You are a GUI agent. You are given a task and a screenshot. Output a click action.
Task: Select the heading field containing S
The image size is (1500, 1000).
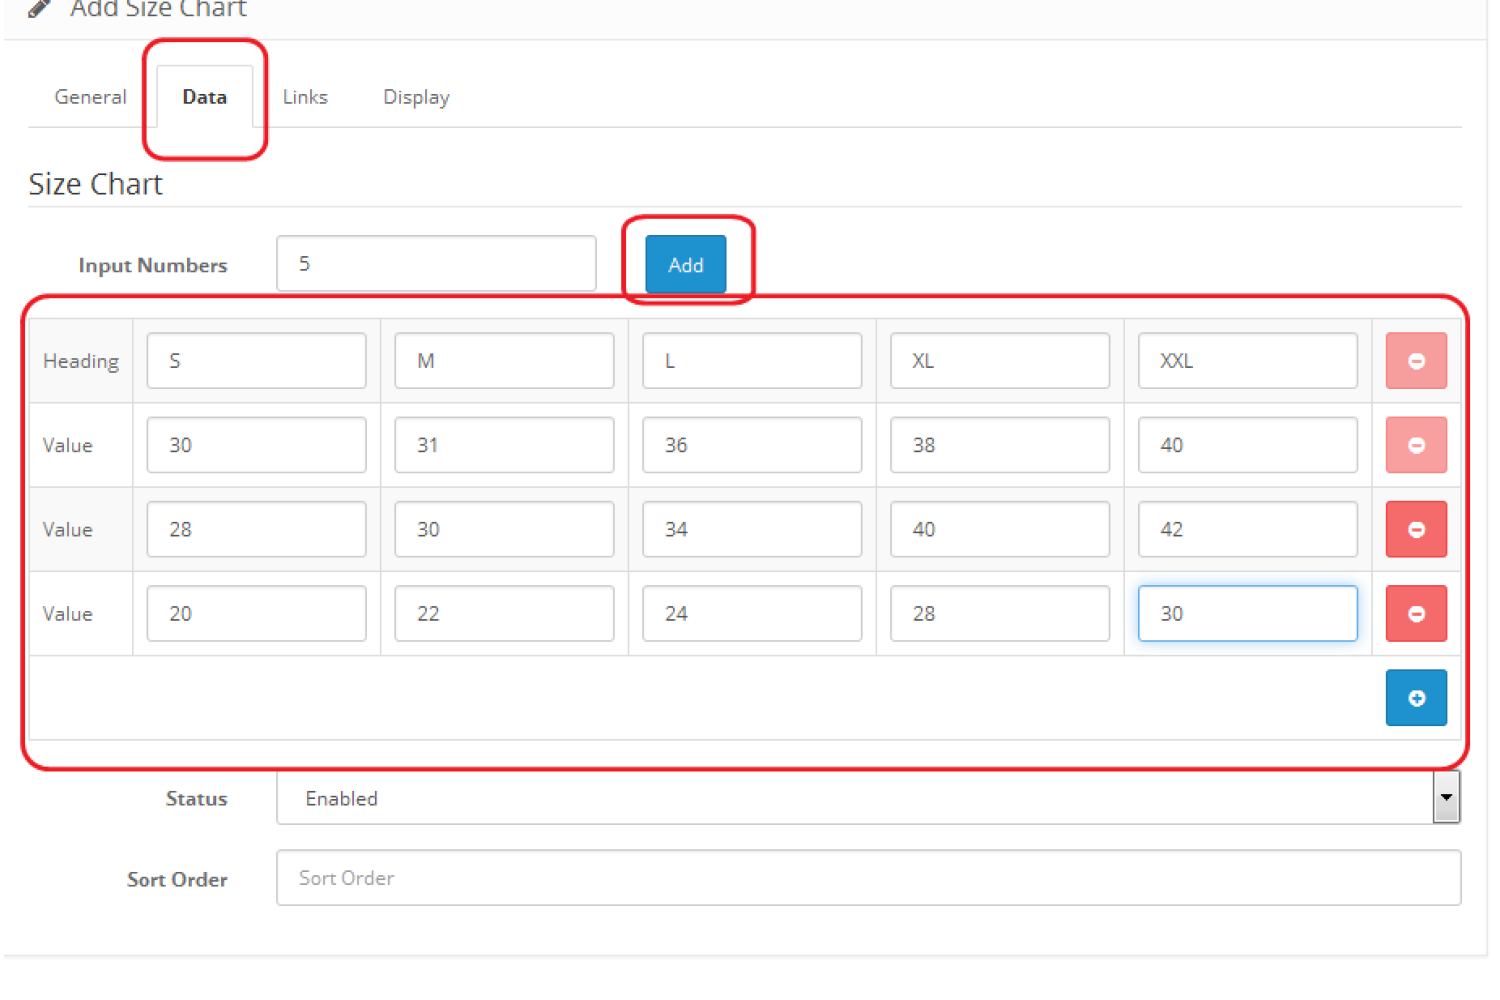(x=256, y=360)
